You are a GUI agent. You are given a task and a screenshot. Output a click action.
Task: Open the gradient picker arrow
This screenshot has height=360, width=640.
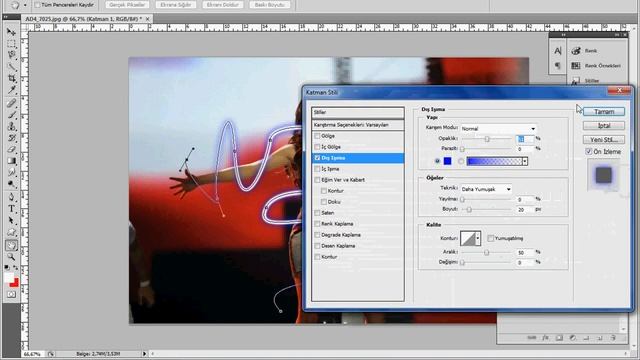point(525,161)
